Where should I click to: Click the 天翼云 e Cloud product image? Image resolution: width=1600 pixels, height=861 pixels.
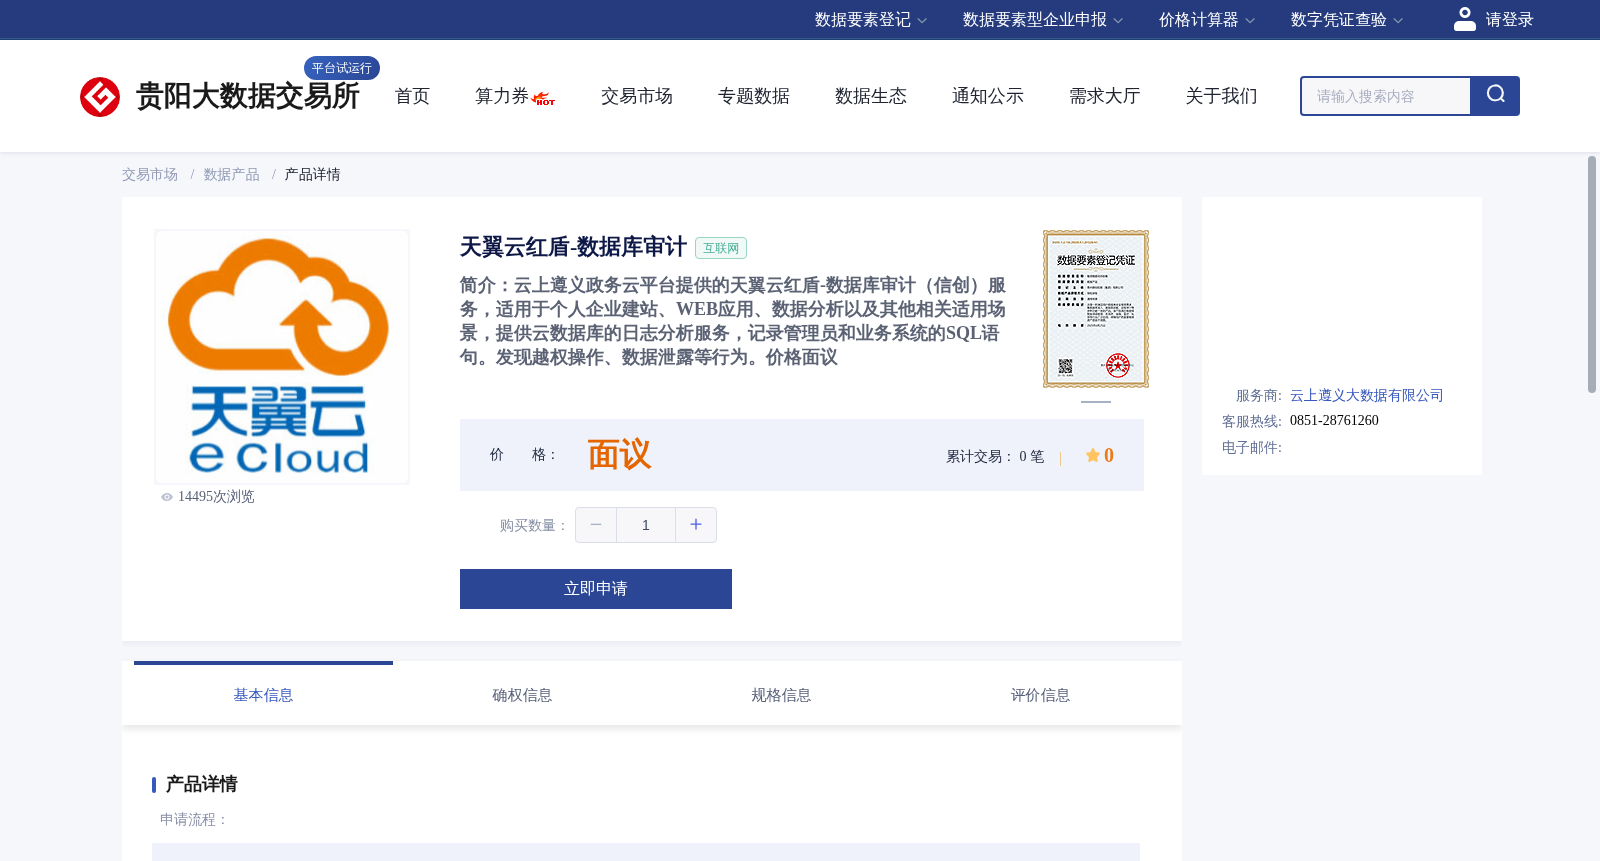click(x=282, y=357)
